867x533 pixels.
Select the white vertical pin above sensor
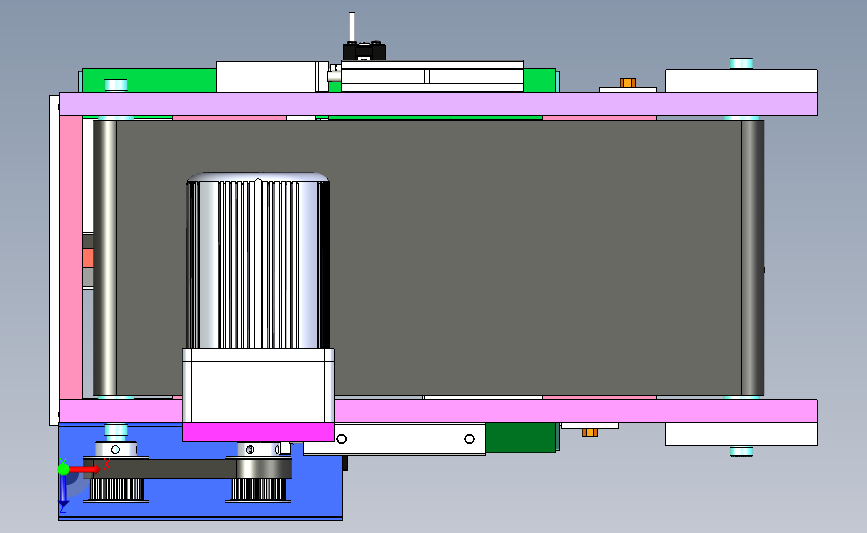[x=352, y=27]
